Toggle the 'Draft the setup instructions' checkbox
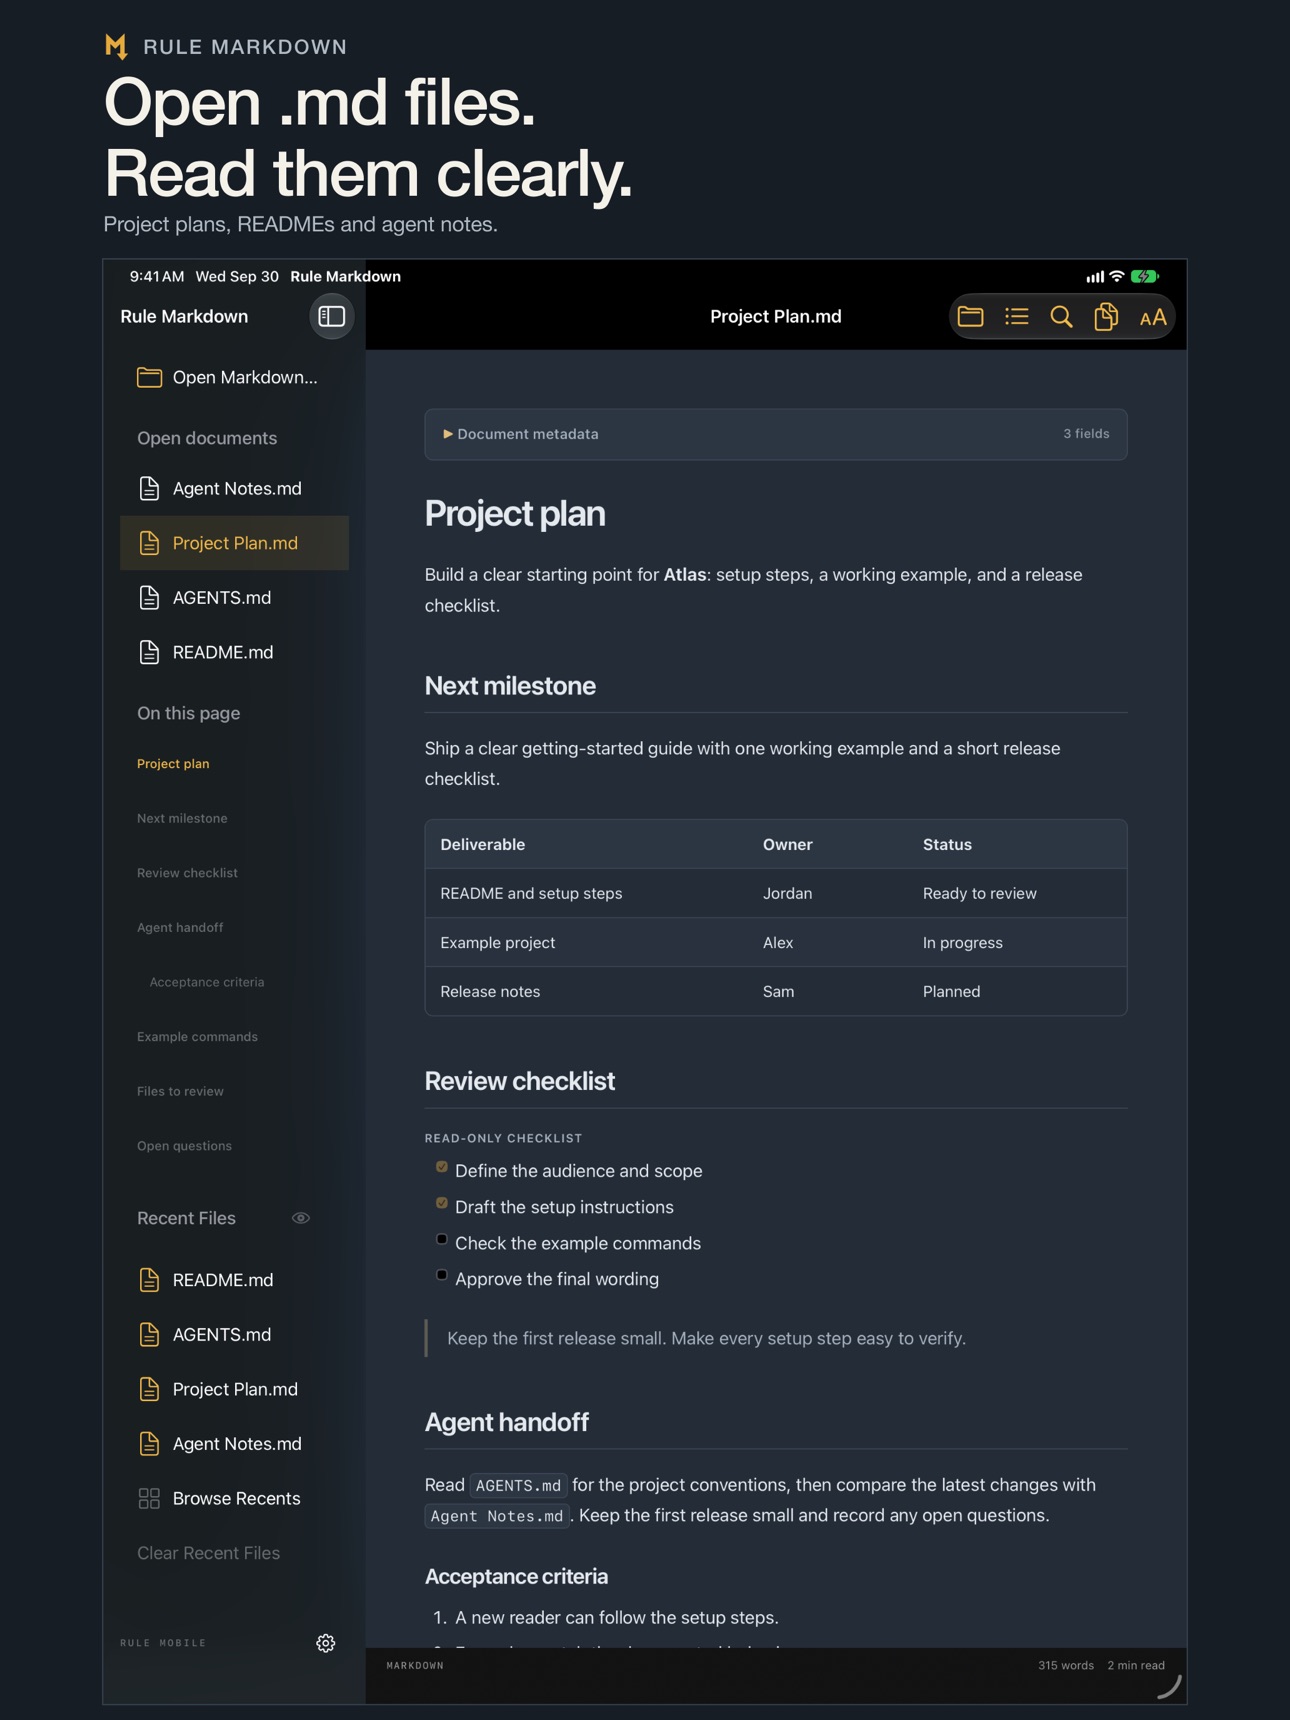 click(441, 1203)
